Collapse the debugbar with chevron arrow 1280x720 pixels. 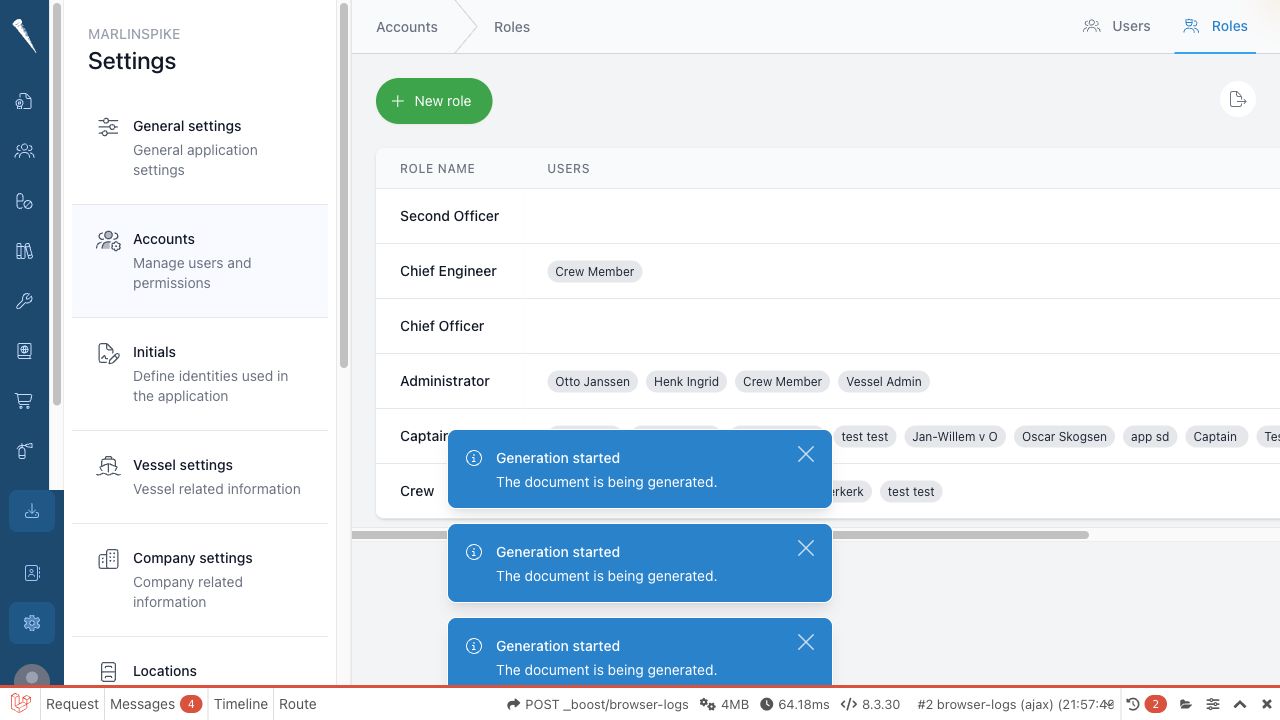1240,704
